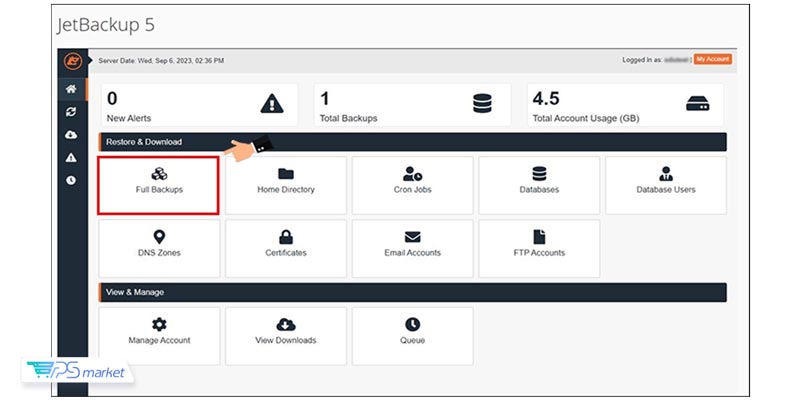Open the Home Directory folder tile
The image size is (800, 400).
(286, 185)
